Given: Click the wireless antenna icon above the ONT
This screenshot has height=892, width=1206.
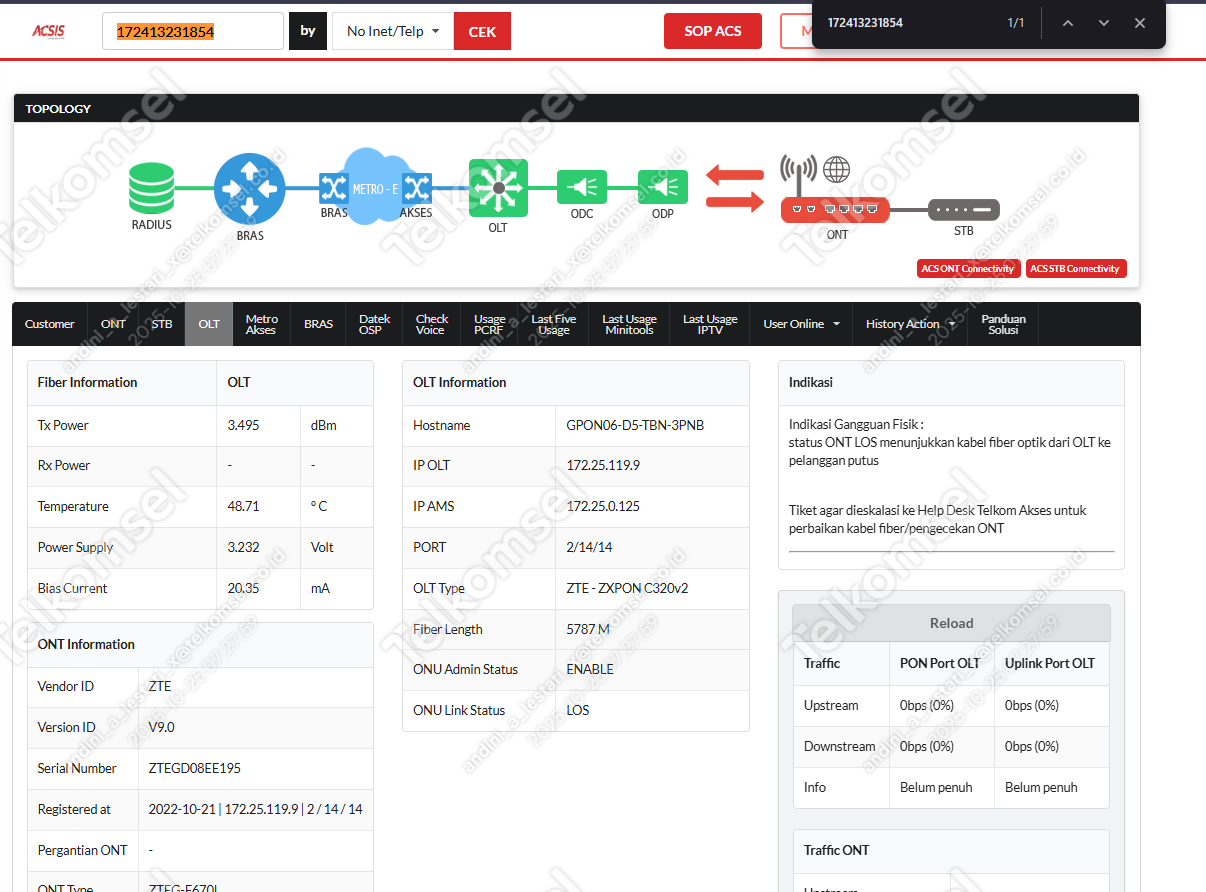Looking at the screenshot, I should coord(798,174).
